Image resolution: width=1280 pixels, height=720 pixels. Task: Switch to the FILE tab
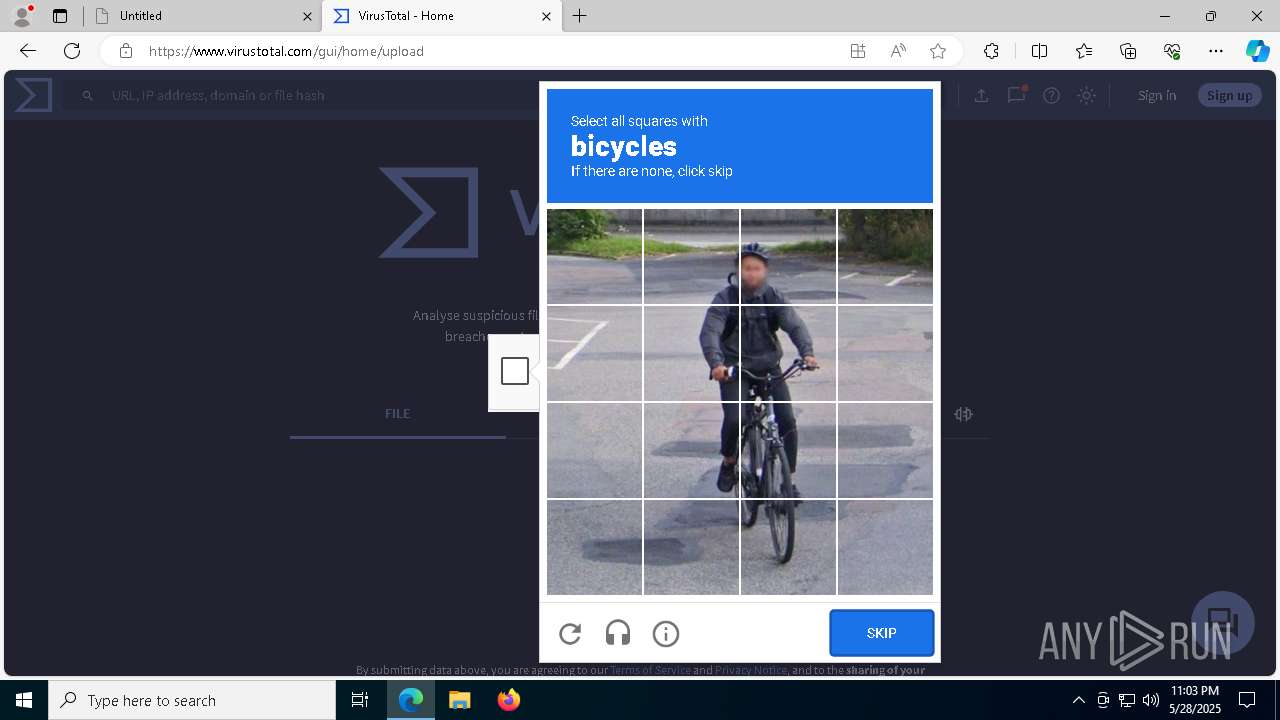[398, 413]
